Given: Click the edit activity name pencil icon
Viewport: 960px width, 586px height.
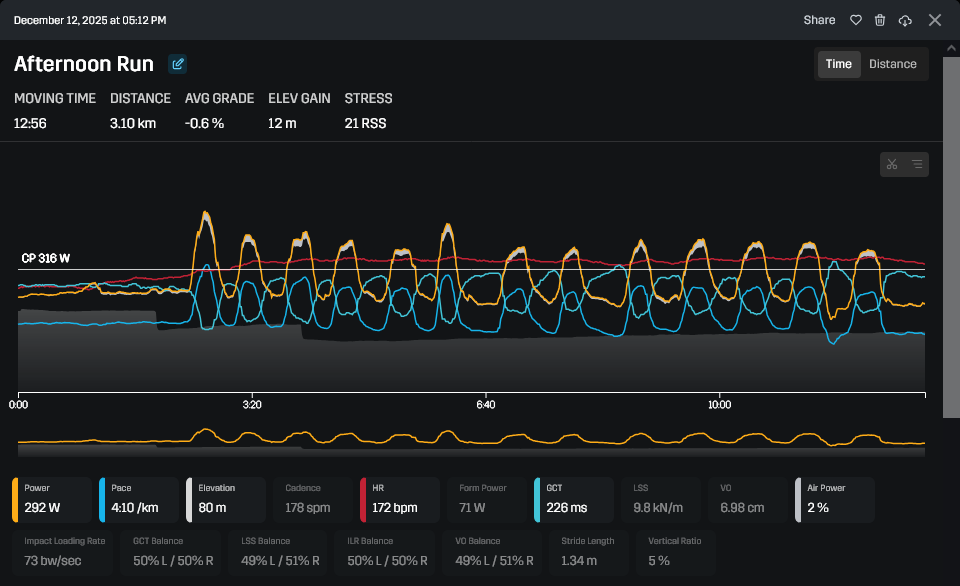Looking at the screenshot, I should pyautogui.click(x=178, y=64).
